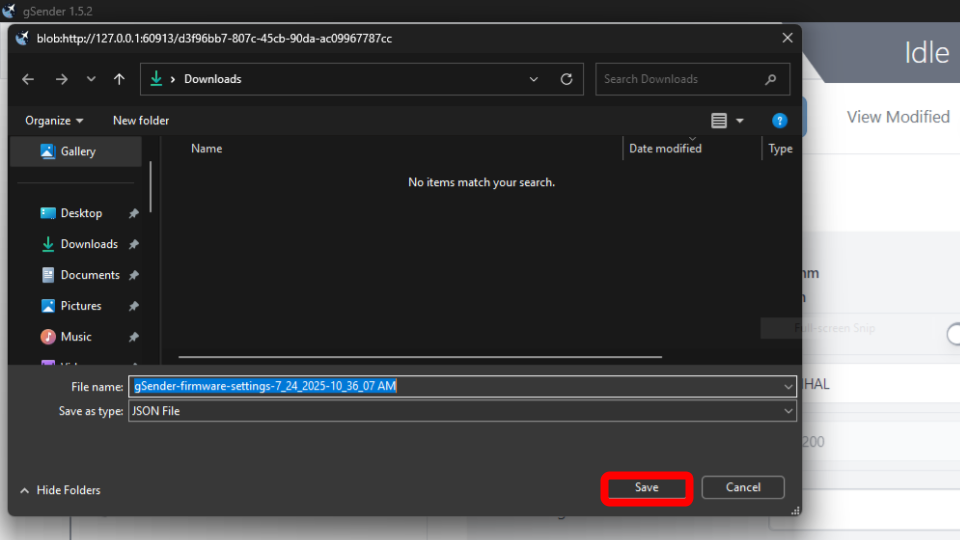Create a New folder
The height and width of the screenshot is (540, 960).
pyautogui.click(x=141, y=121)
